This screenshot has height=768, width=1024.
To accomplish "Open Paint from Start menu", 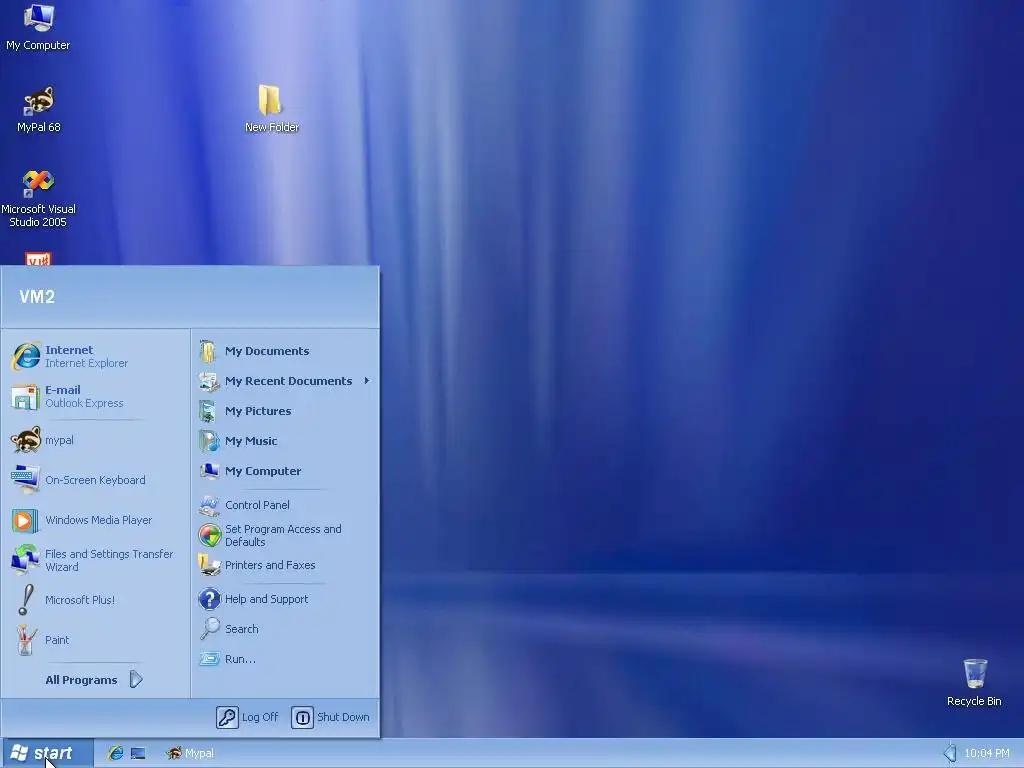I will 96,640.
